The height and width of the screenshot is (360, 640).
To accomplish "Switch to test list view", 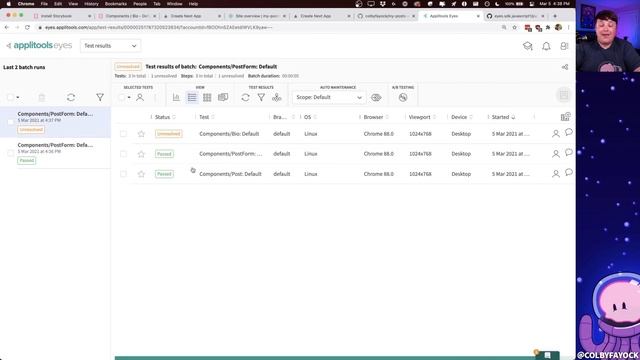I will 192,97.
